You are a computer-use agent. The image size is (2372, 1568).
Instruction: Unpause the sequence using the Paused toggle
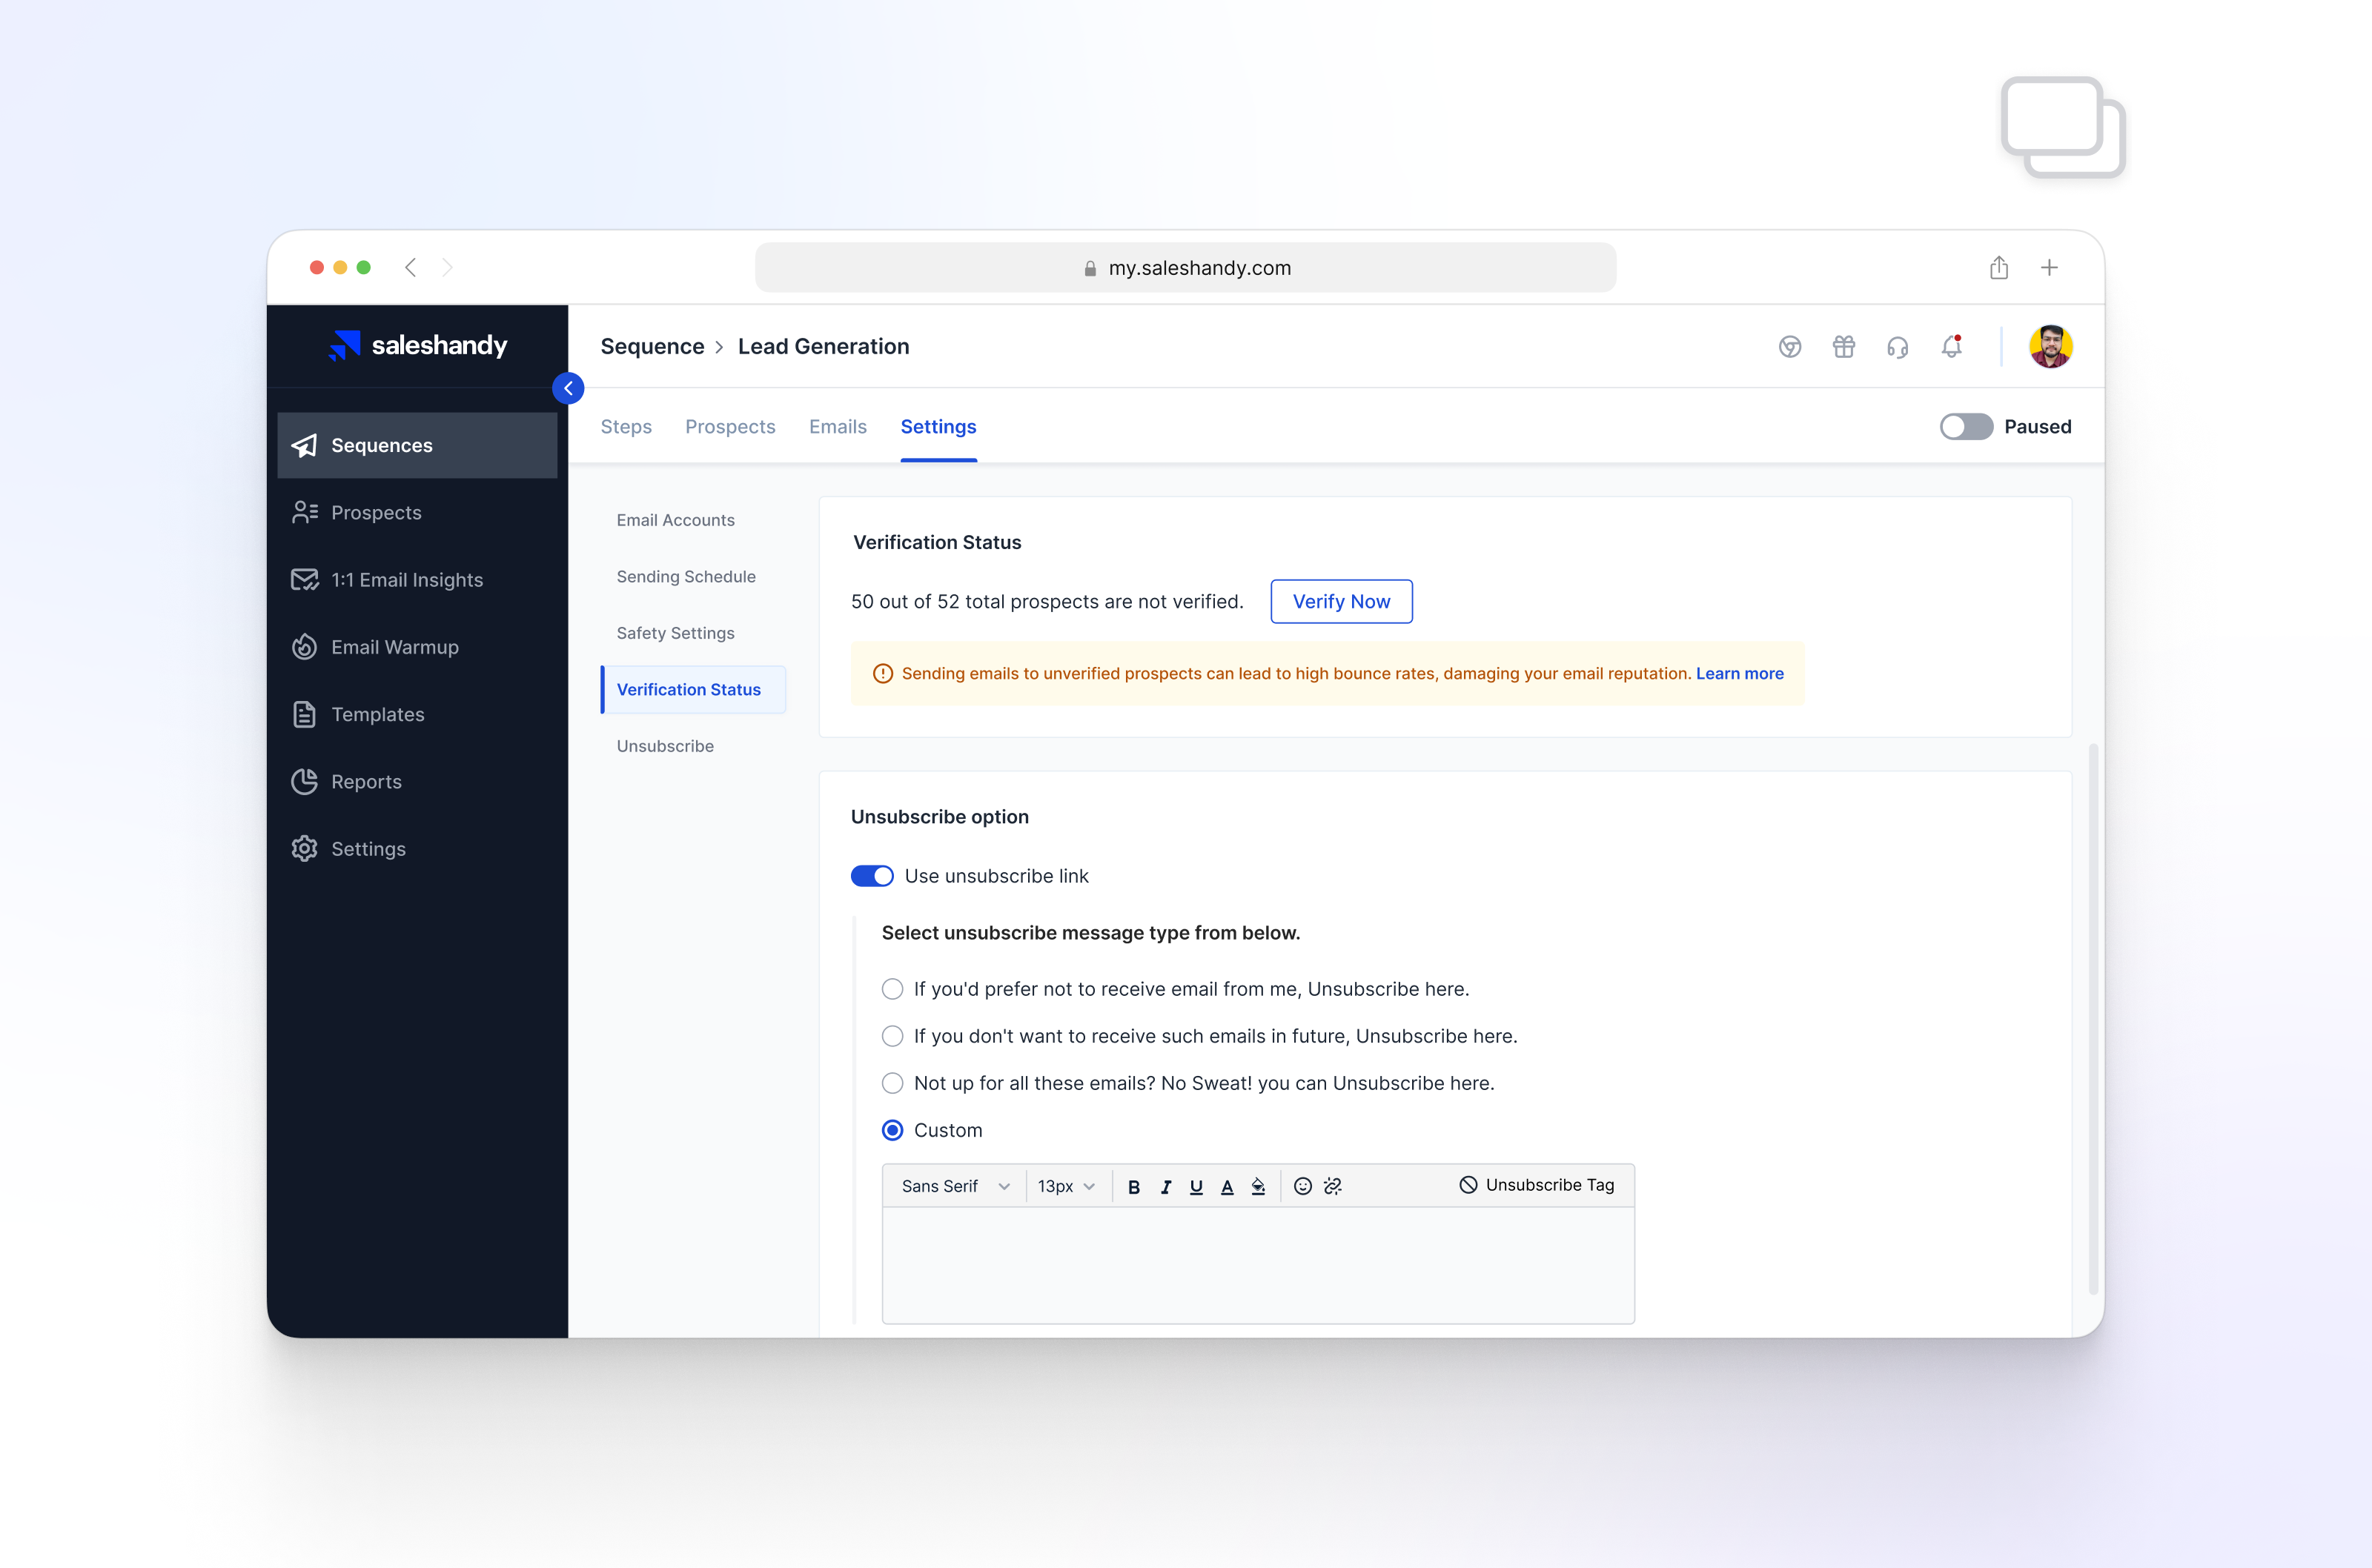point(1966,427)
